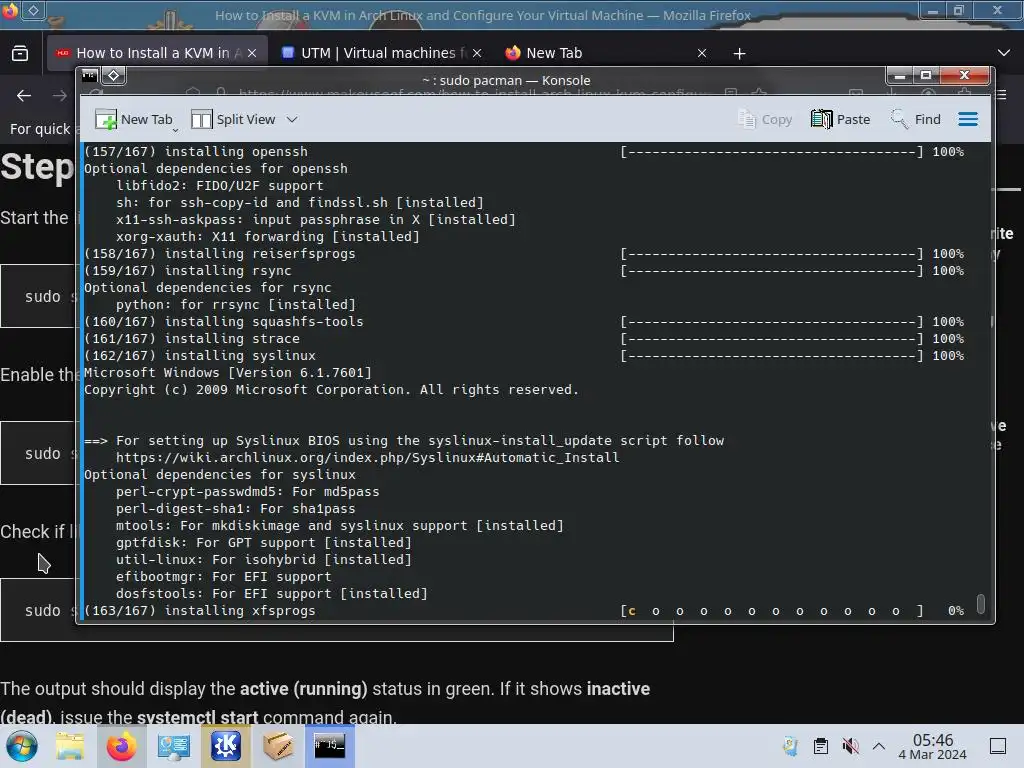Click the Firefox logo in window titlebar

(x=10, y=10)
